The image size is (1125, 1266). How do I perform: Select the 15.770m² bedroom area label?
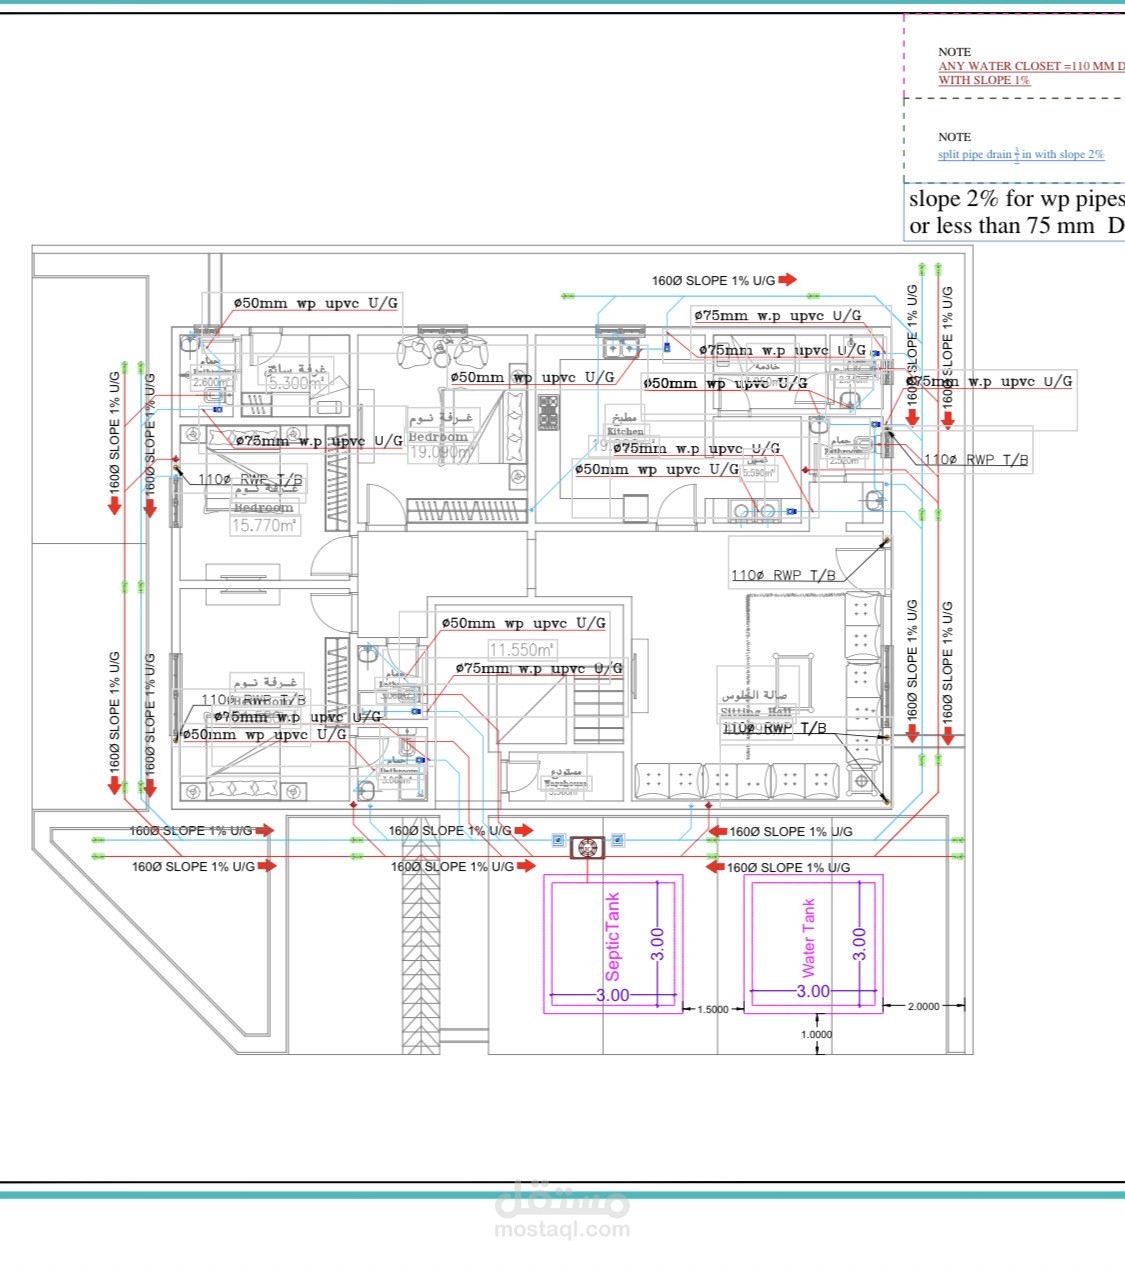pyautogui.click(x=264, y=524)
